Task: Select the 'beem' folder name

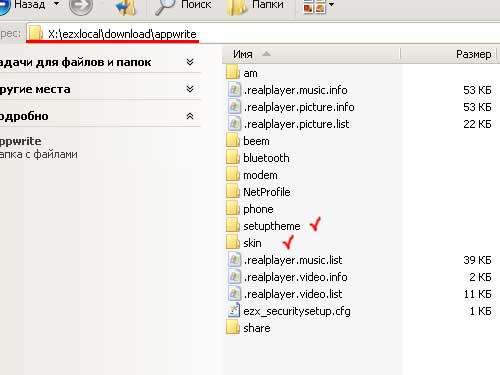Action: (x=256, y=141)
